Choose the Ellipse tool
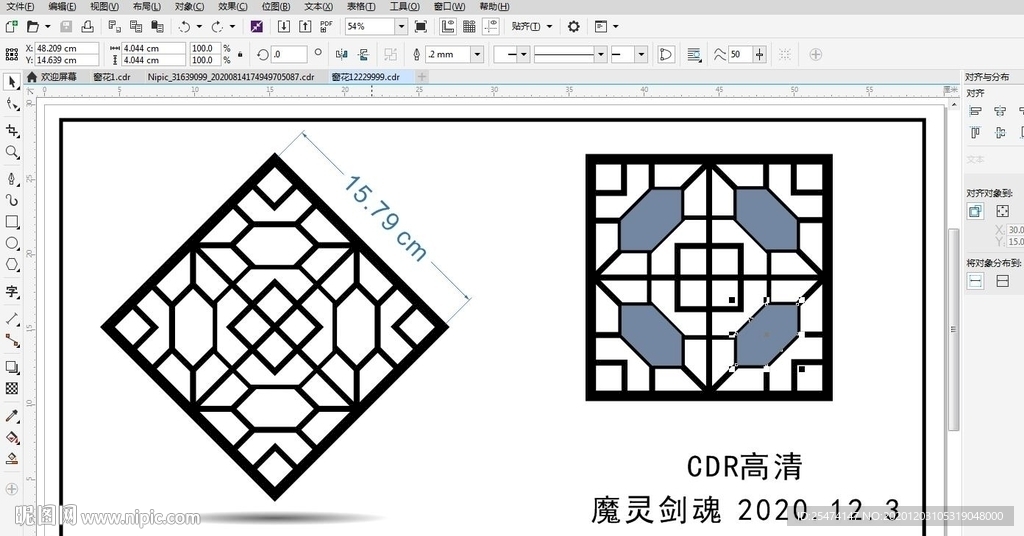1024x536 pixels. (x=12, y=243)
